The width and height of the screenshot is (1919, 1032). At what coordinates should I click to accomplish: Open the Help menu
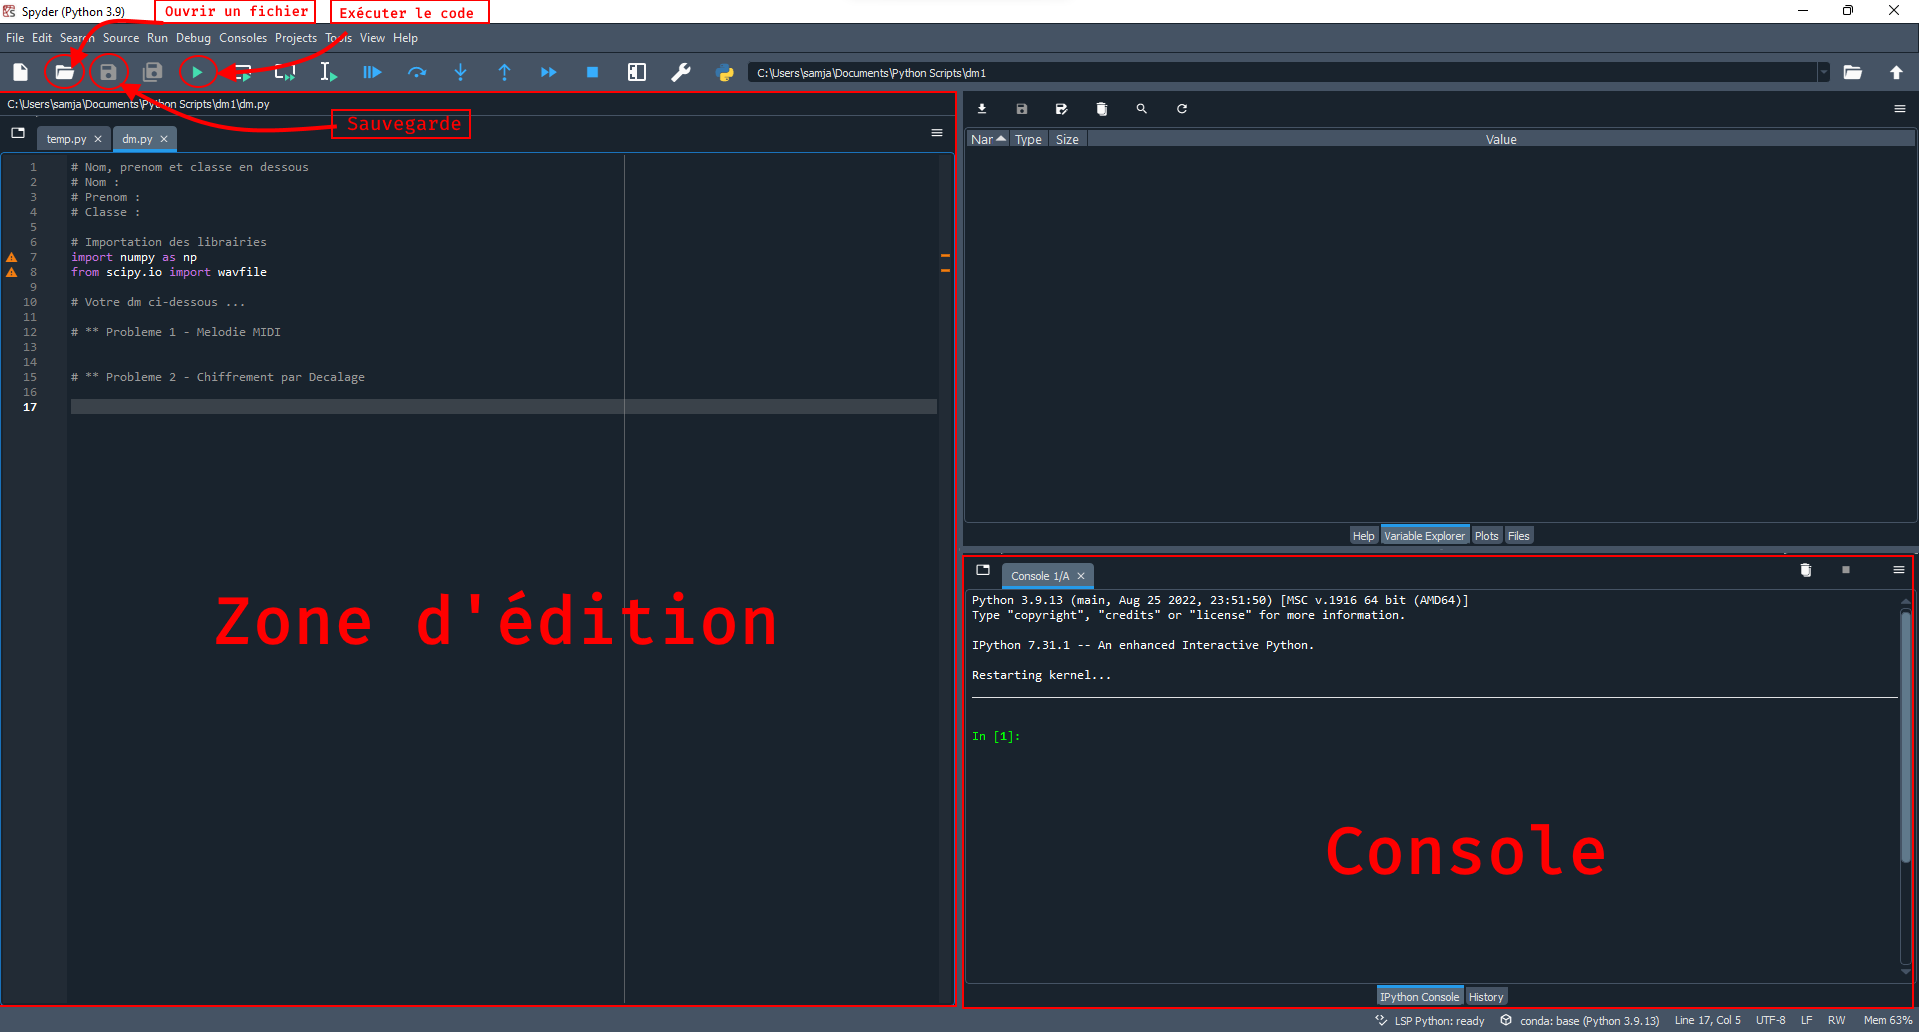click(405, 38)
